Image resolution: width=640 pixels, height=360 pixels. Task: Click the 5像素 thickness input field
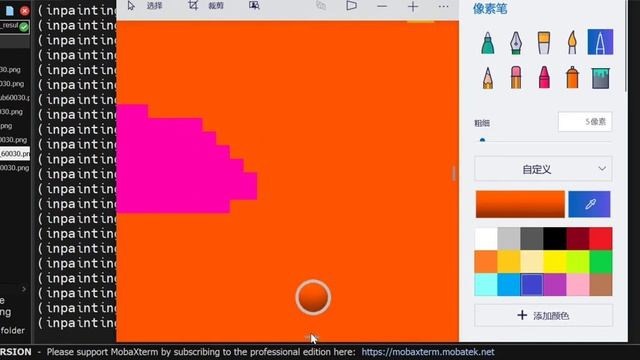click(585, 122)
